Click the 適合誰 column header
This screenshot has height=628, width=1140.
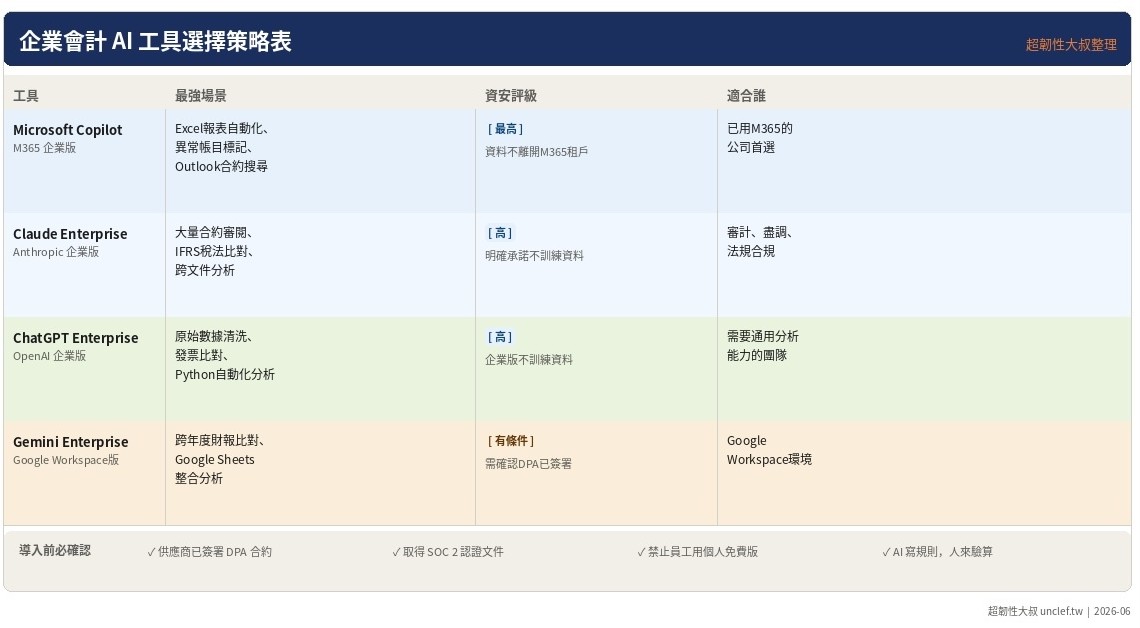coord(746,95)
